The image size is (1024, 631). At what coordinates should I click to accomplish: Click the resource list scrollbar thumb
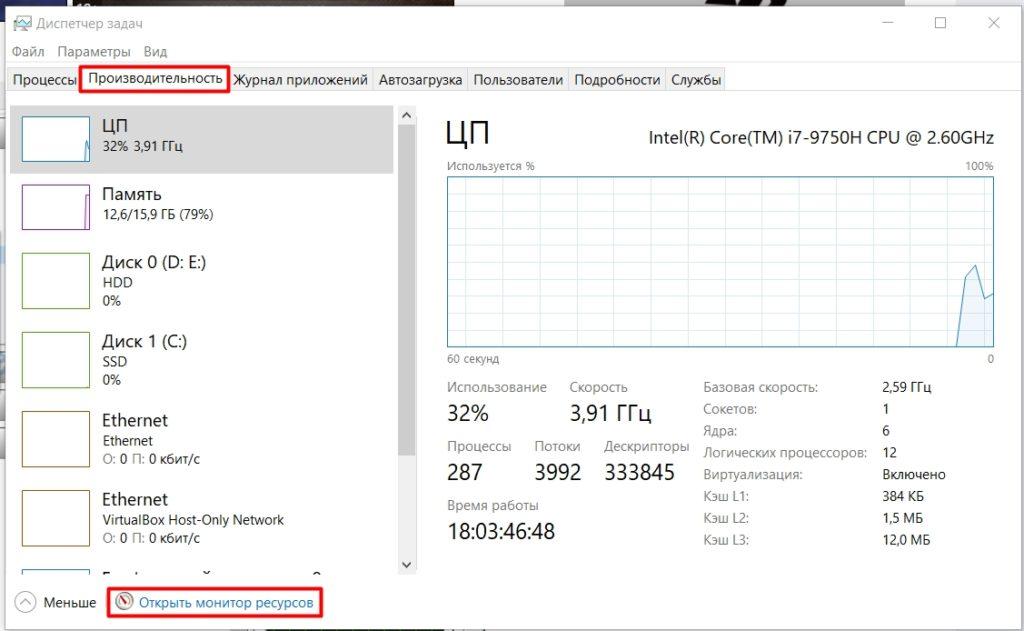pyautogui.click(x=406, y=291)
